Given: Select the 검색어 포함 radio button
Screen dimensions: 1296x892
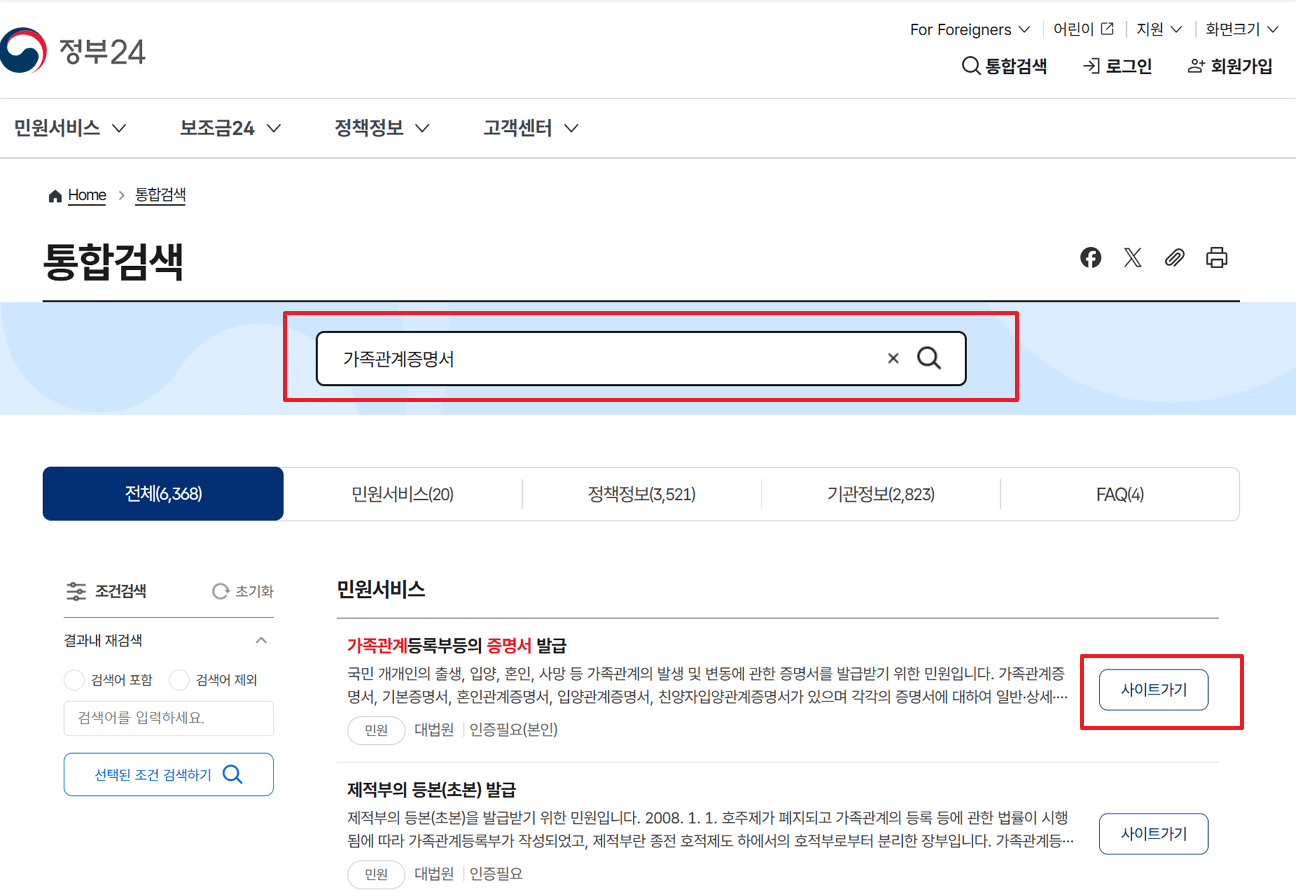Looking at the screenshot, I should [x=73, y=679].
